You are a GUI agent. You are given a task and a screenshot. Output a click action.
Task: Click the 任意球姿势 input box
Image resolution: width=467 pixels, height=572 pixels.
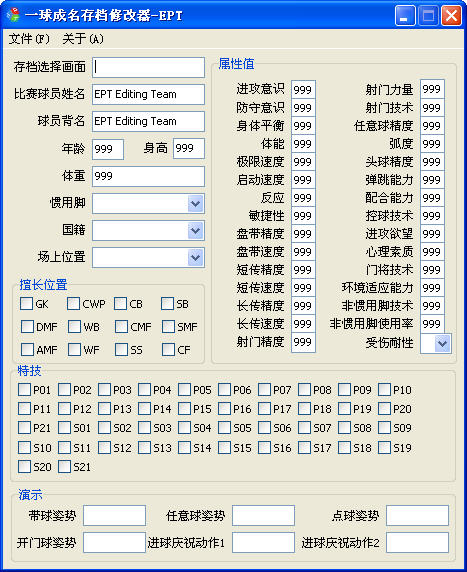point(263,515)
